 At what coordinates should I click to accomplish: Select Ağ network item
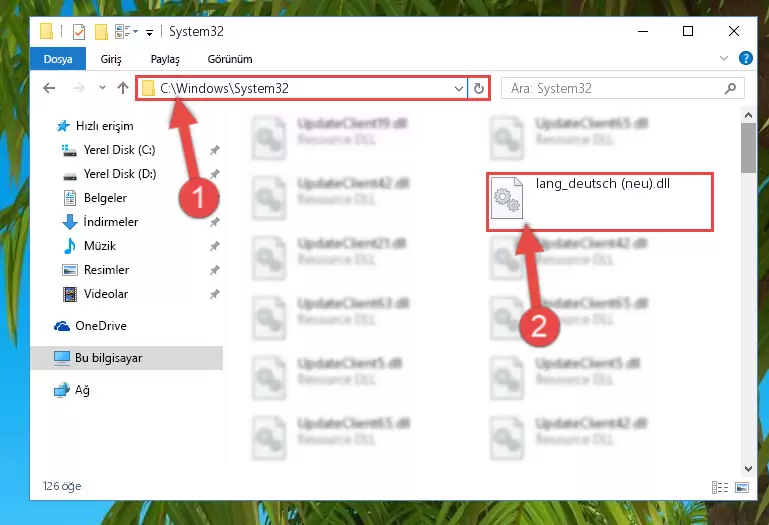coord(82,390)
